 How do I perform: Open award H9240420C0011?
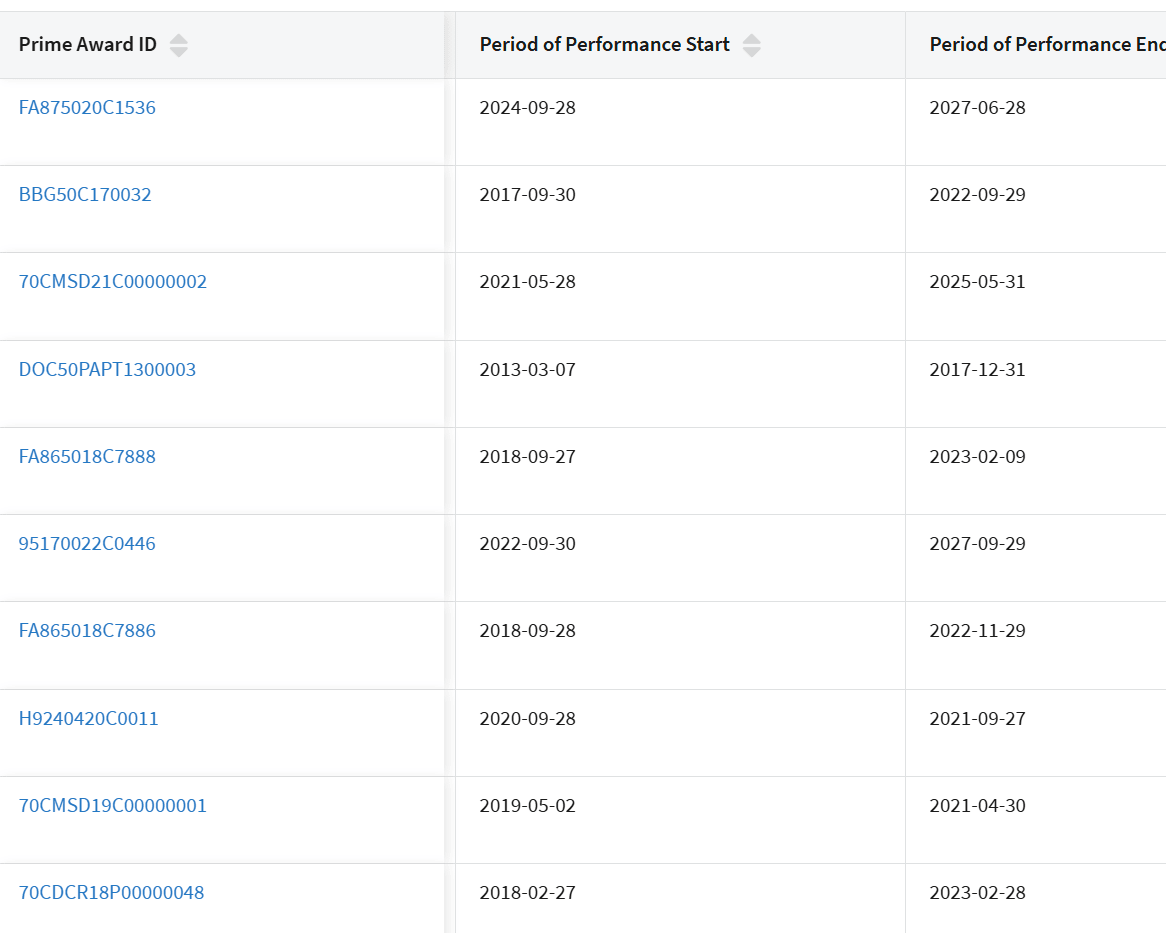[x=88, y=719]
